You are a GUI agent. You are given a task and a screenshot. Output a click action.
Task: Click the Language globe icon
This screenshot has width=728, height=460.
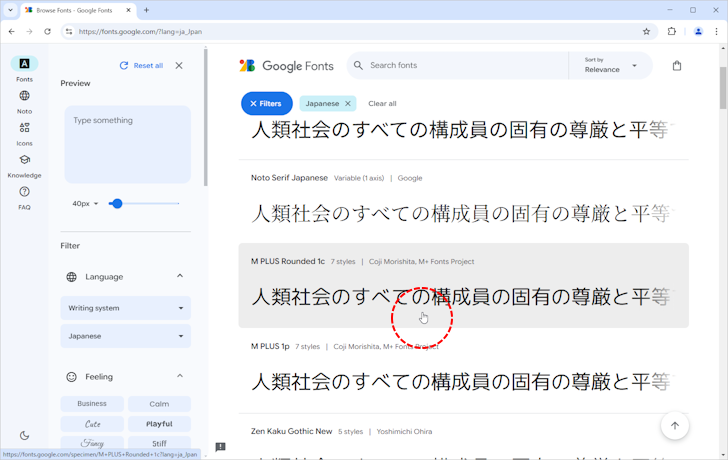tap(72, 277)
